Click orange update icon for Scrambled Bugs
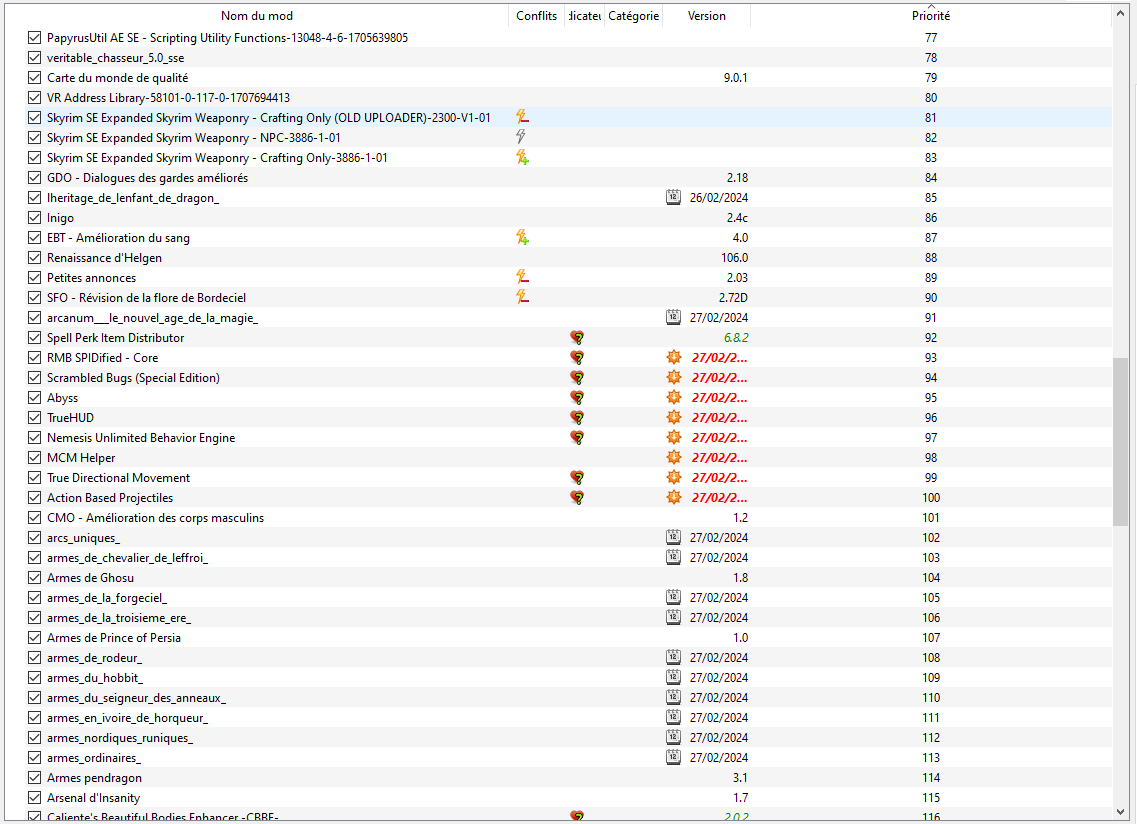 coord(674,377)
